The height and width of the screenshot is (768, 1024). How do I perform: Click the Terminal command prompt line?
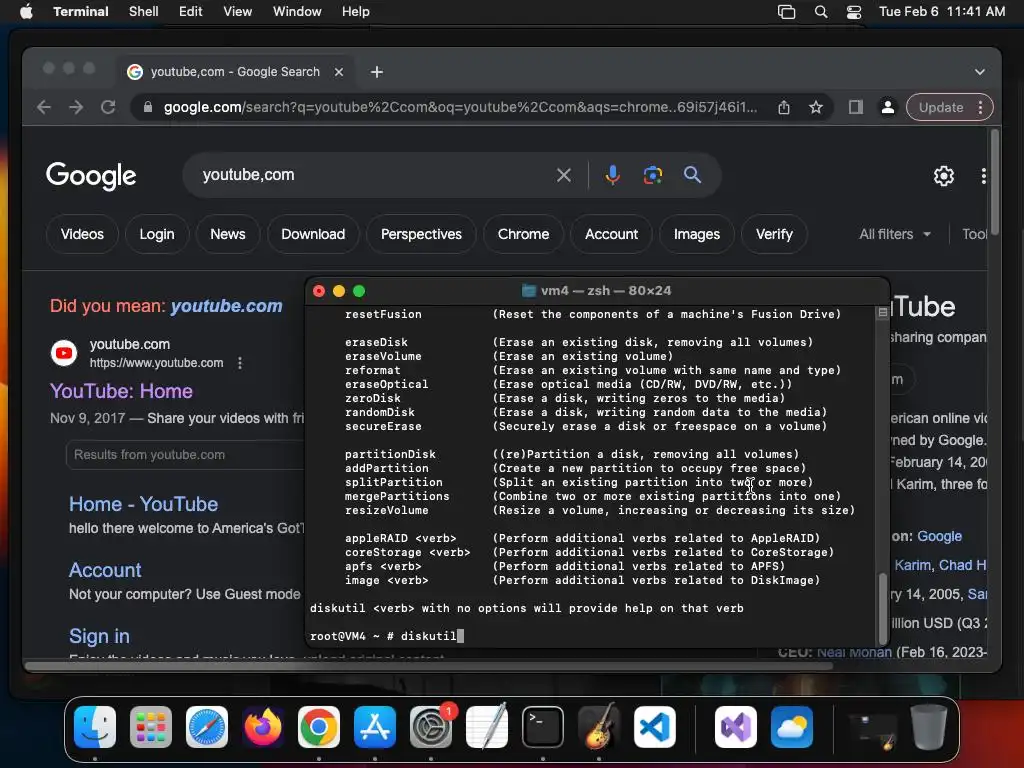click(591, 636)
